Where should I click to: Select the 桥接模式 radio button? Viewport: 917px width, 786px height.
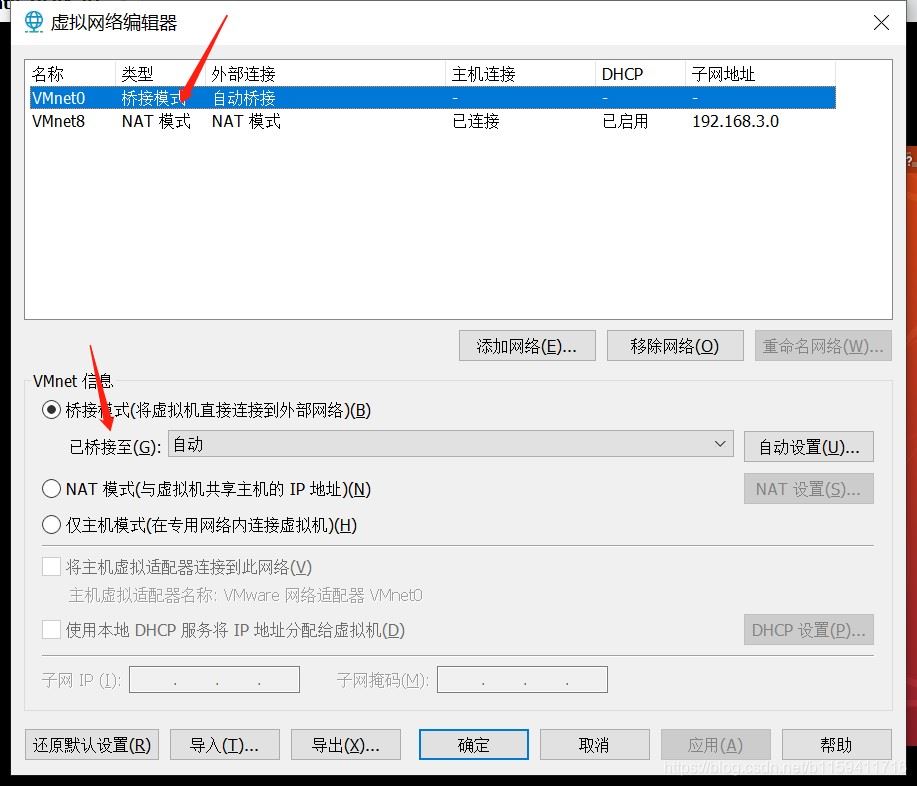tap(51, 410)
